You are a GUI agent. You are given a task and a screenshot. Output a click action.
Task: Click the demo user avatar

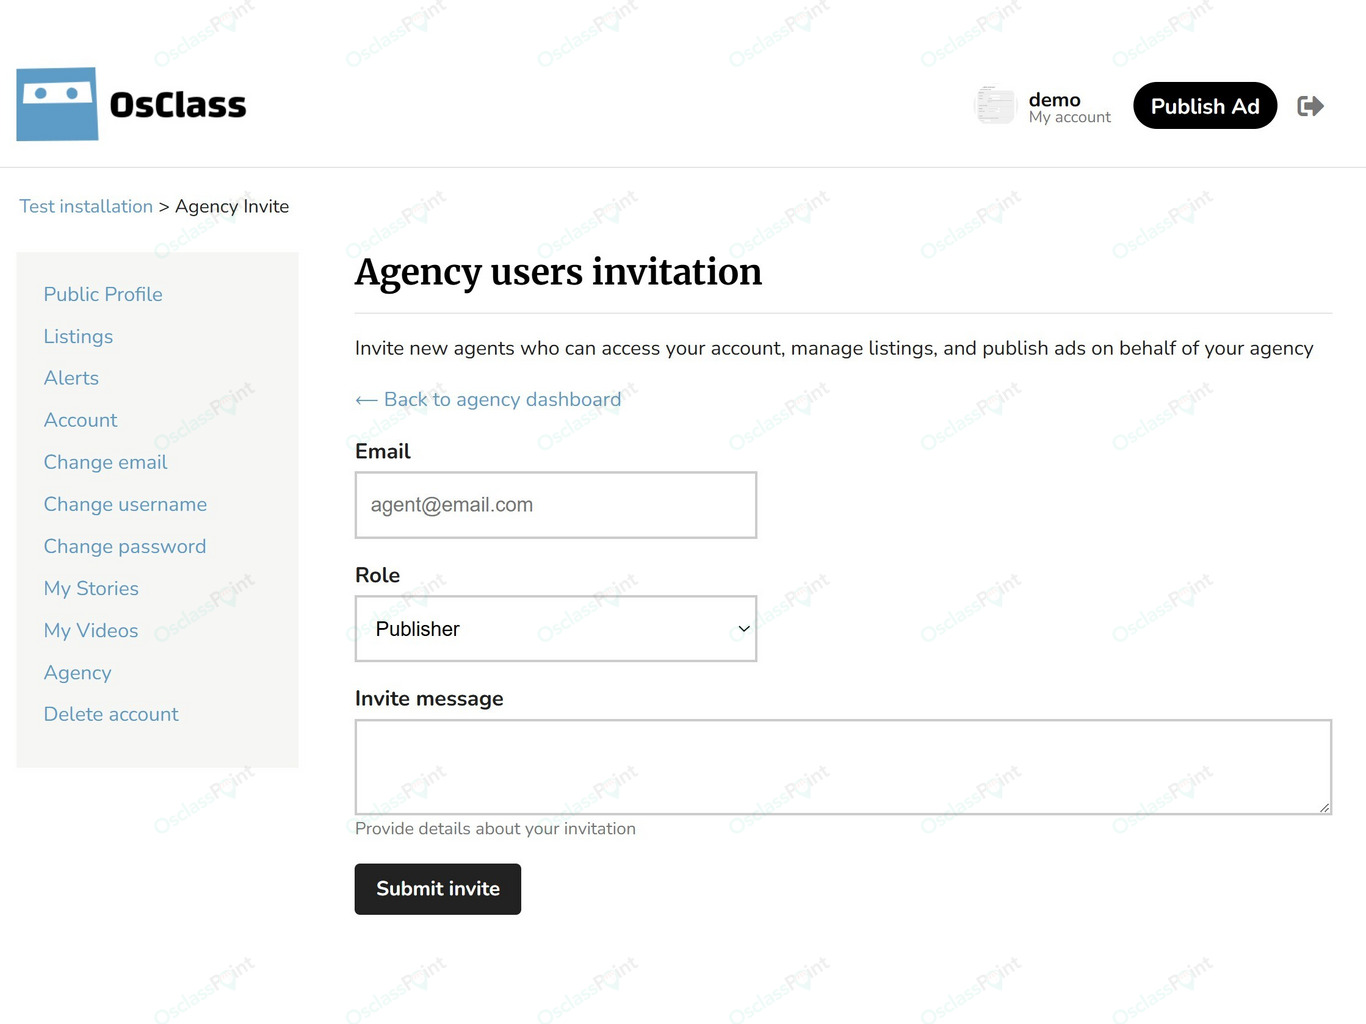pyautogui.click(x=995, y=105)
